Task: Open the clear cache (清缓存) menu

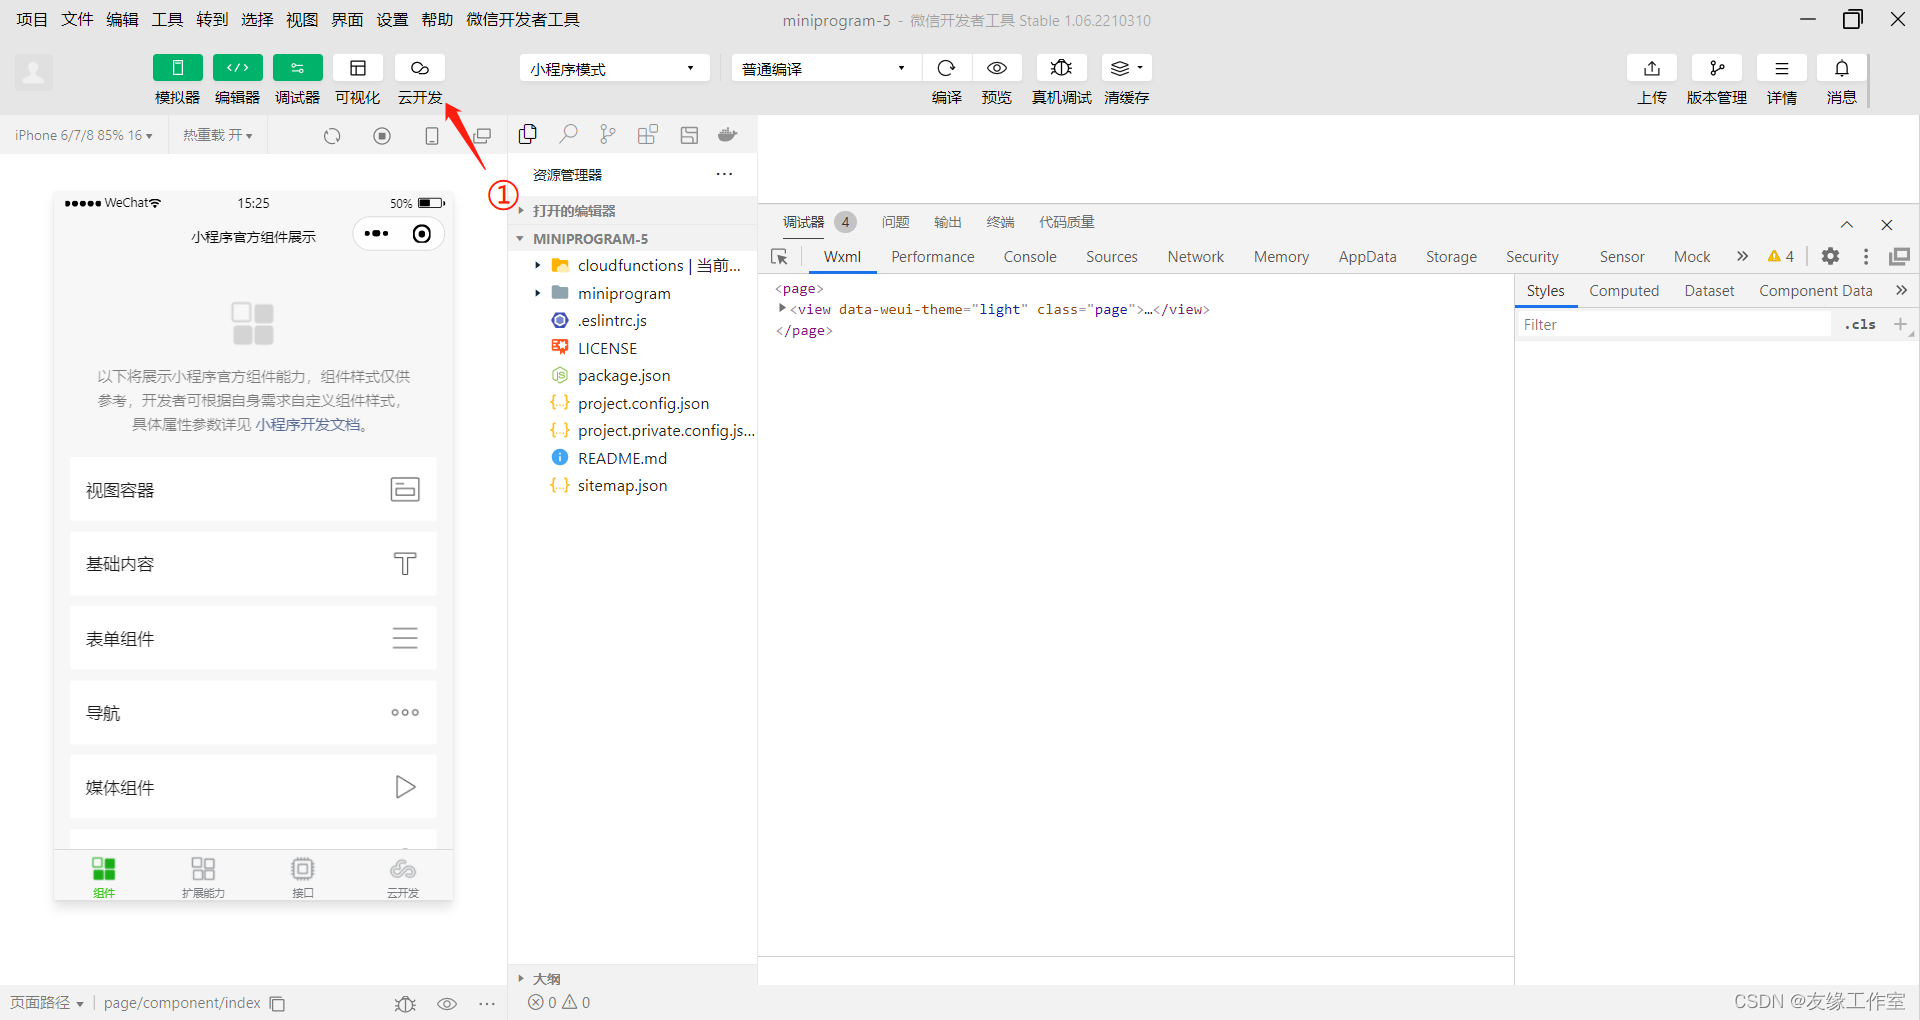Action: [1127, 68]
